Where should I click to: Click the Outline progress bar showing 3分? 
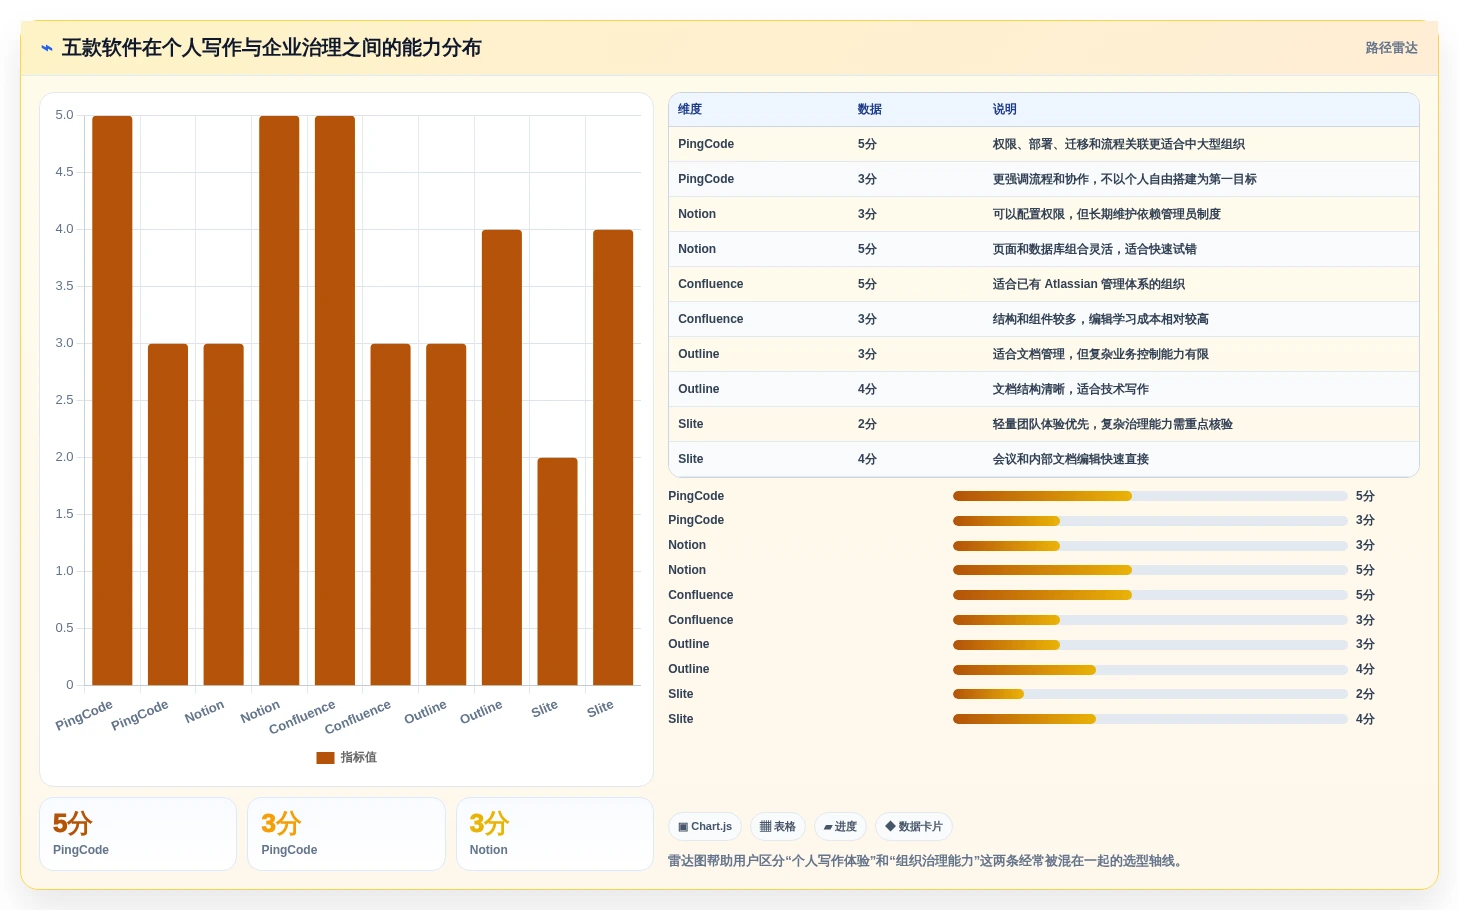pyautogui.click(x=1150, y=645)
